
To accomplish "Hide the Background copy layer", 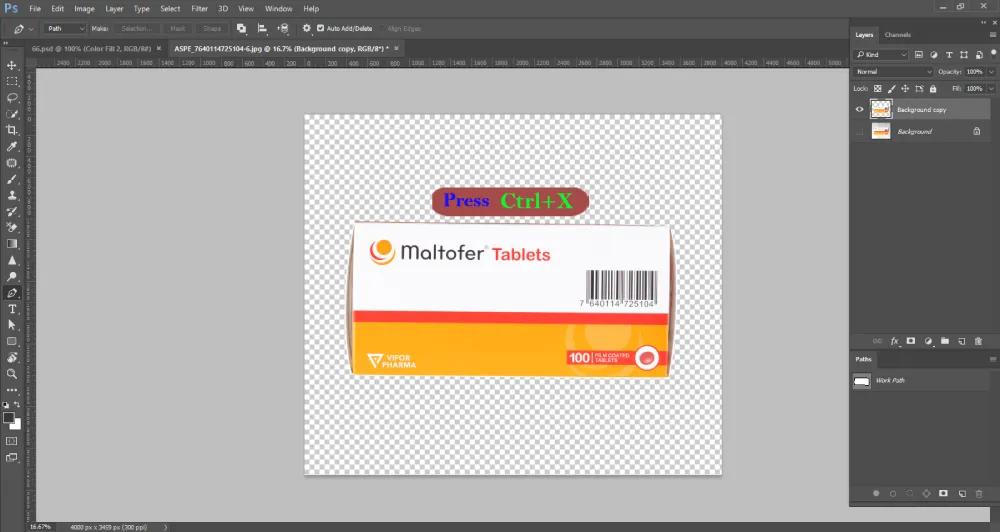I will point(859,109).
